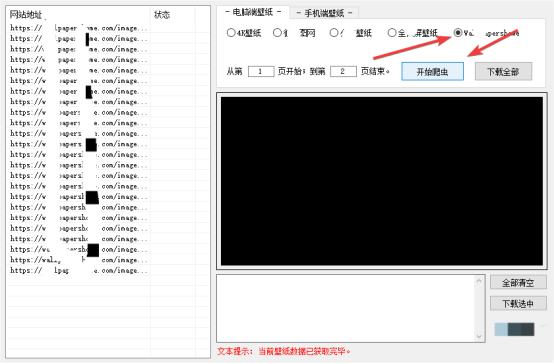
Task: Download selection via the 下载选中 button
Action: tap(518, 304)
